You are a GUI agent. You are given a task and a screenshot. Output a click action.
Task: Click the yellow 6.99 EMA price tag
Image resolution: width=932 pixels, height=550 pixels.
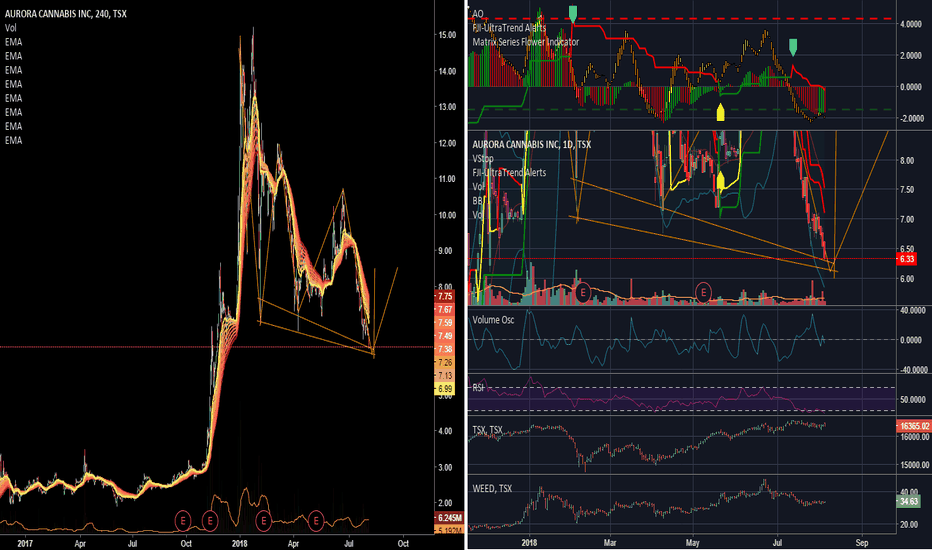pos(445,389)
